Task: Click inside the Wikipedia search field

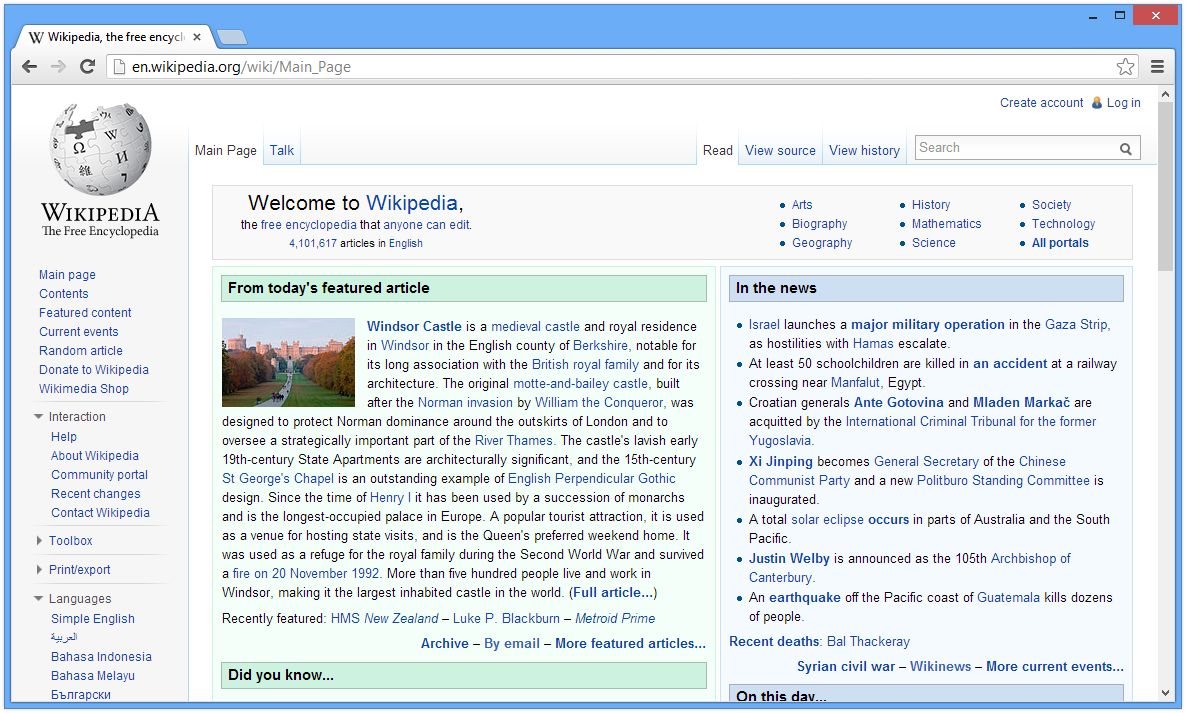Action: (x=1015, y=148)
